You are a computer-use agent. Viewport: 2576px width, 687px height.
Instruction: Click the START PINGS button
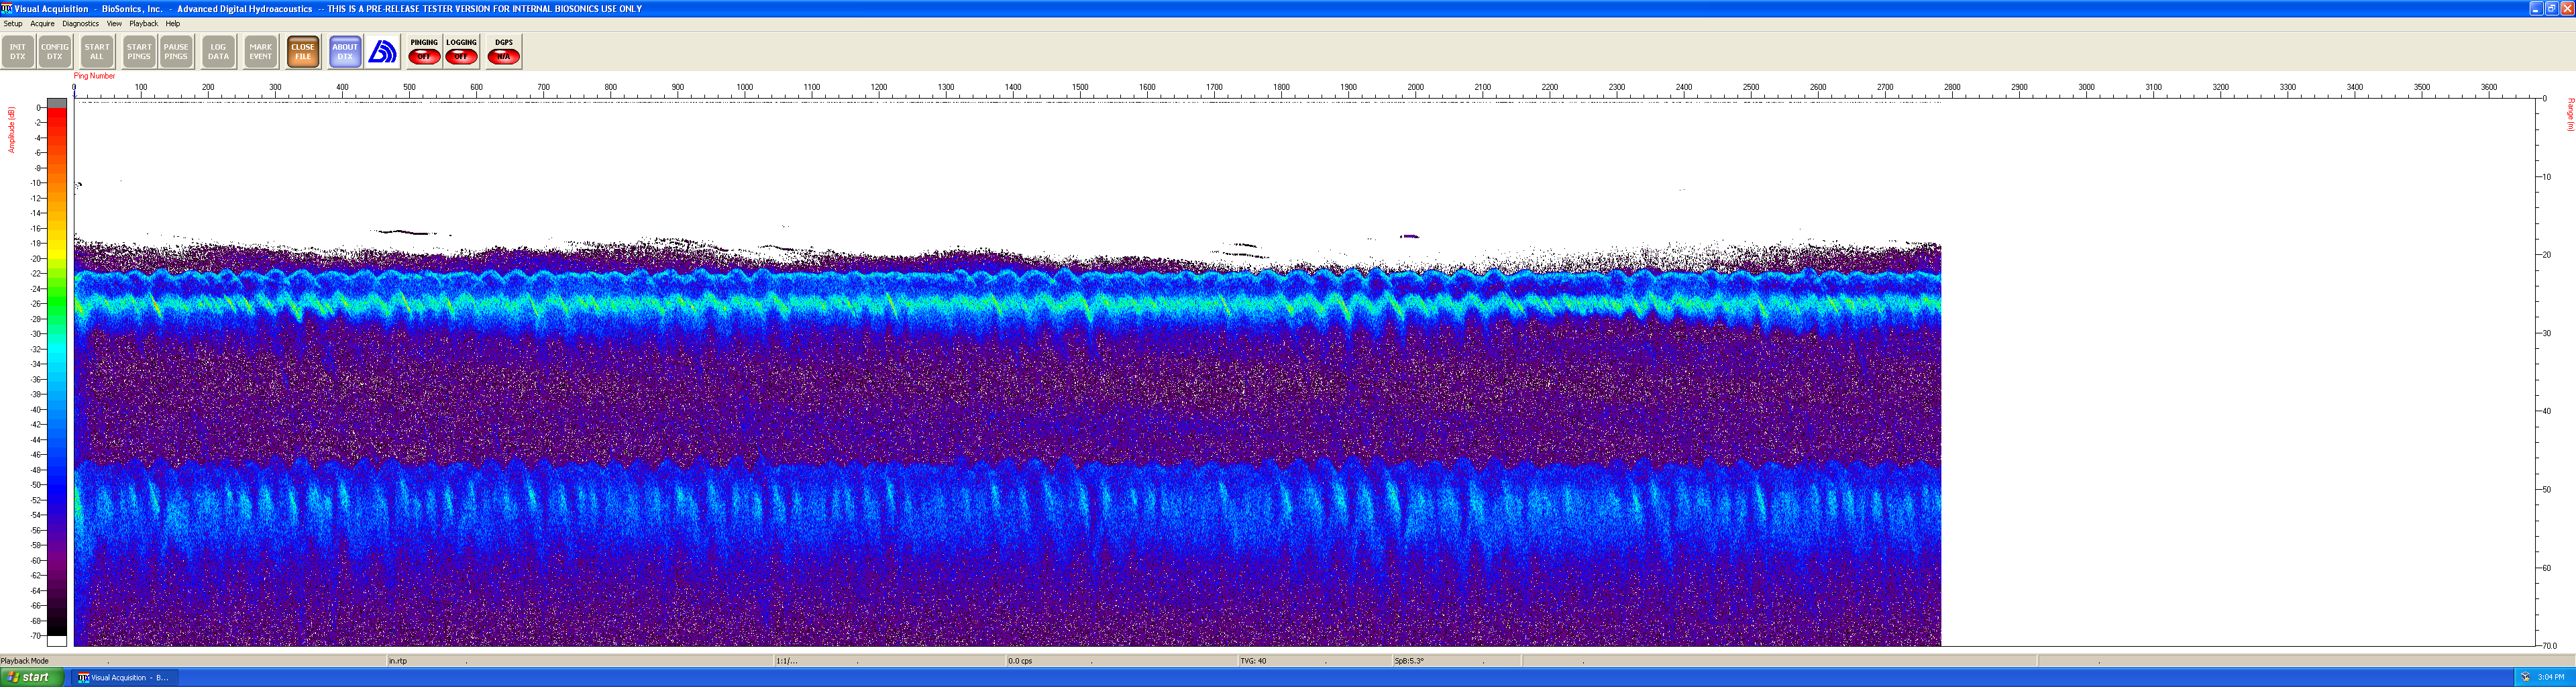pyautogui.click(x=139, y=52)
